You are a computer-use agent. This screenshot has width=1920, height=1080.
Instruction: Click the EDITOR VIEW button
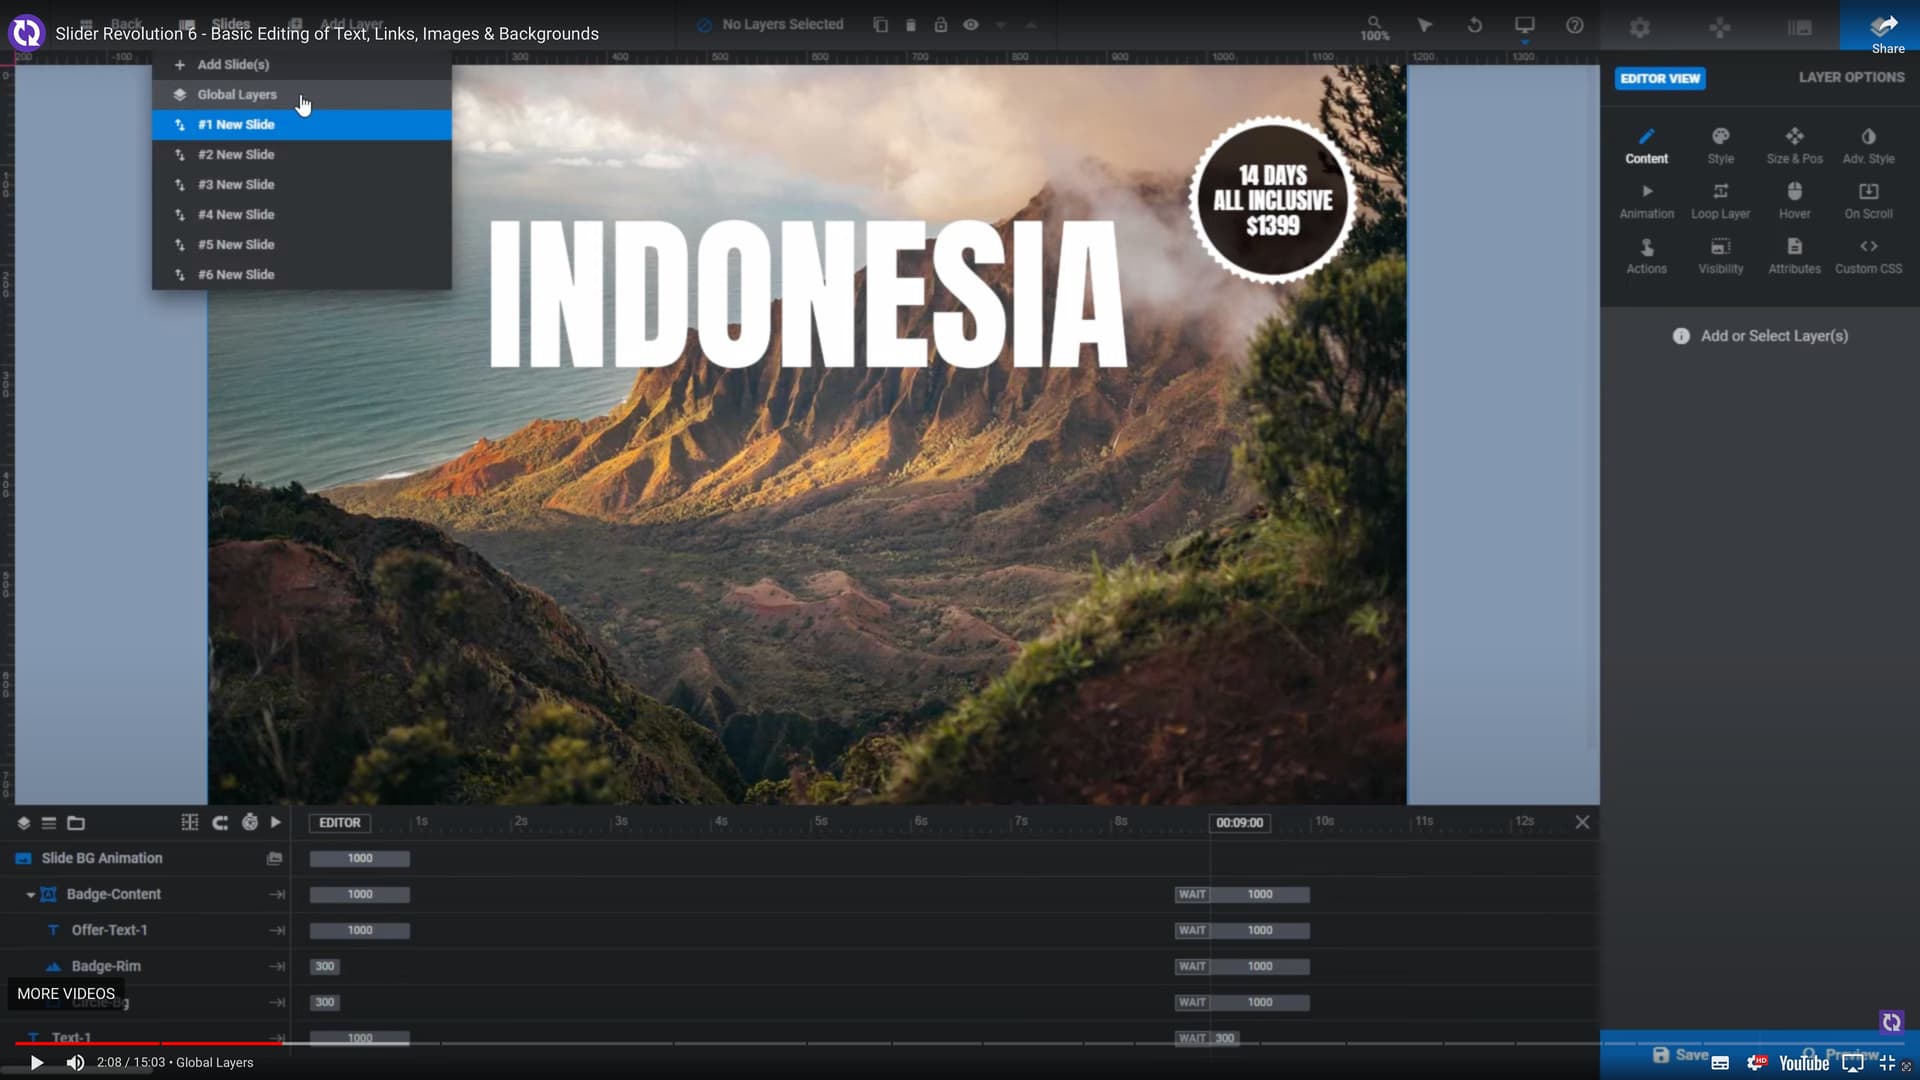click(1659, 78)
